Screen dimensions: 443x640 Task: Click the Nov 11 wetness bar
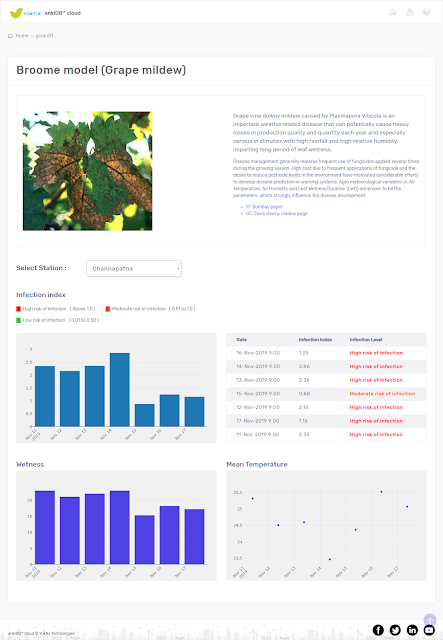(x=45, y=527)
